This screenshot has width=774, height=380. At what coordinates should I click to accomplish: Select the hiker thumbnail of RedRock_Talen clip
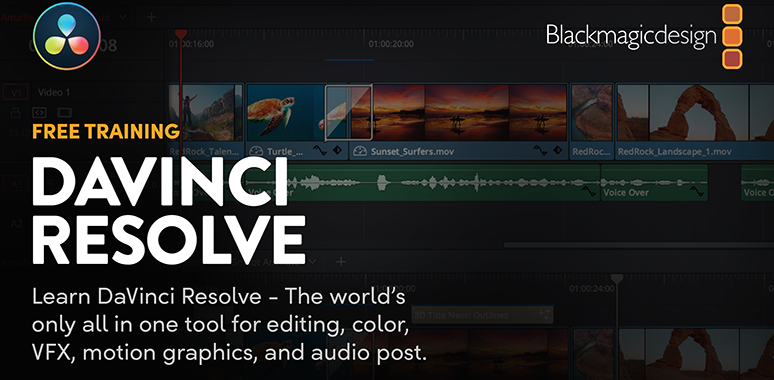[201, 113]
